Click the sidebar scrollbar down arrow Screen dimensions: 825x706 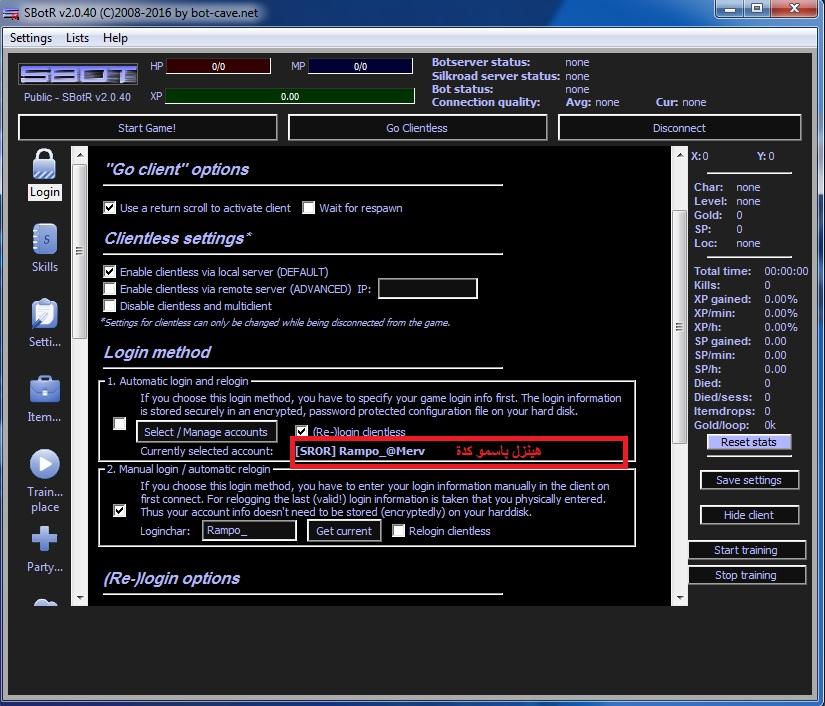79,598
